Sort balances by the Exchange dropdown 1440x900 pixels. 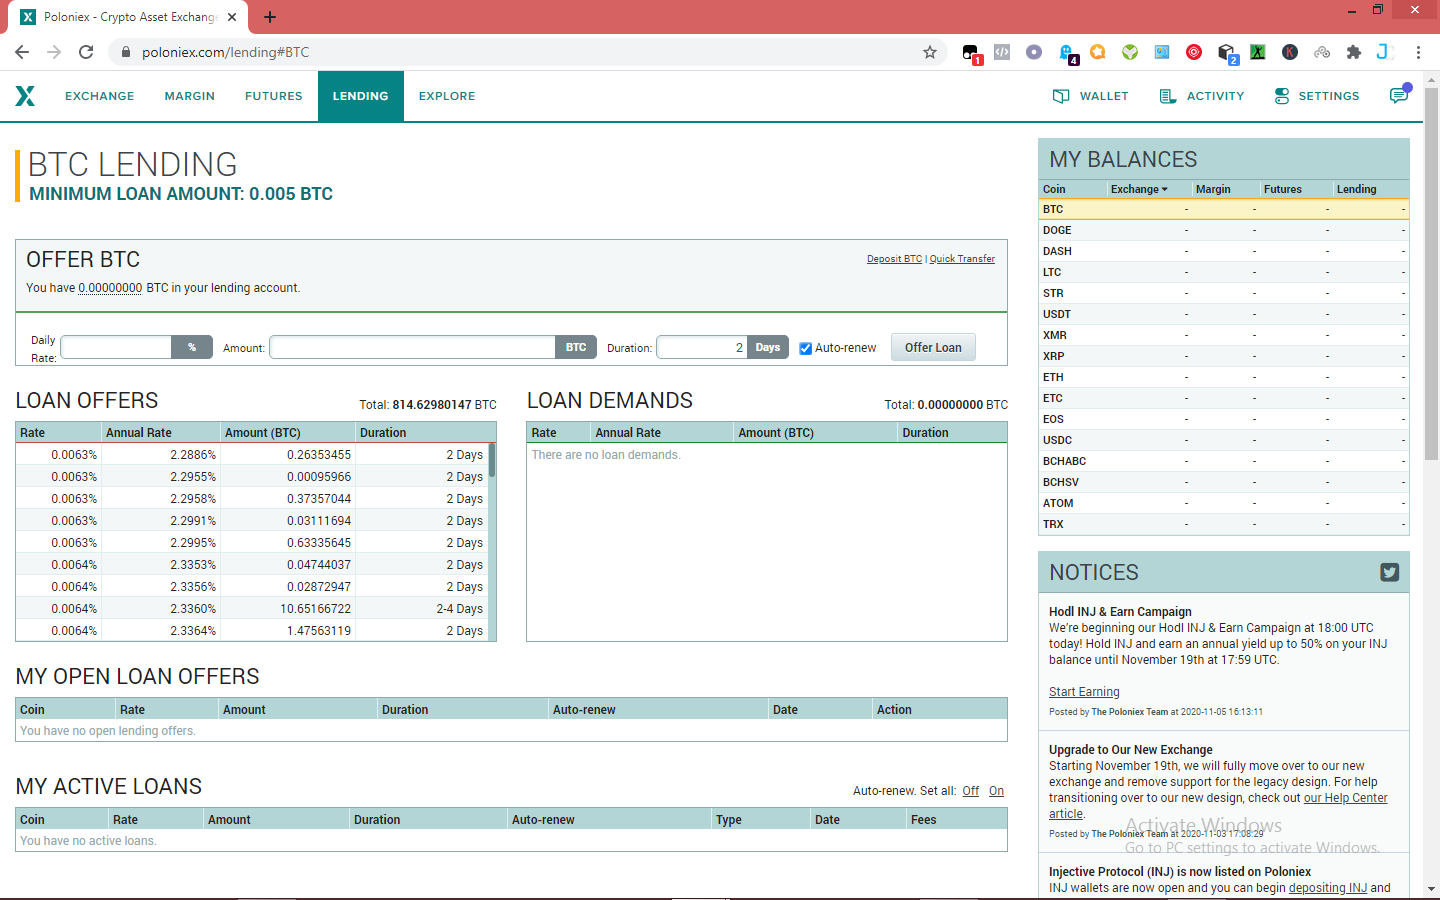pos(1139,189)
